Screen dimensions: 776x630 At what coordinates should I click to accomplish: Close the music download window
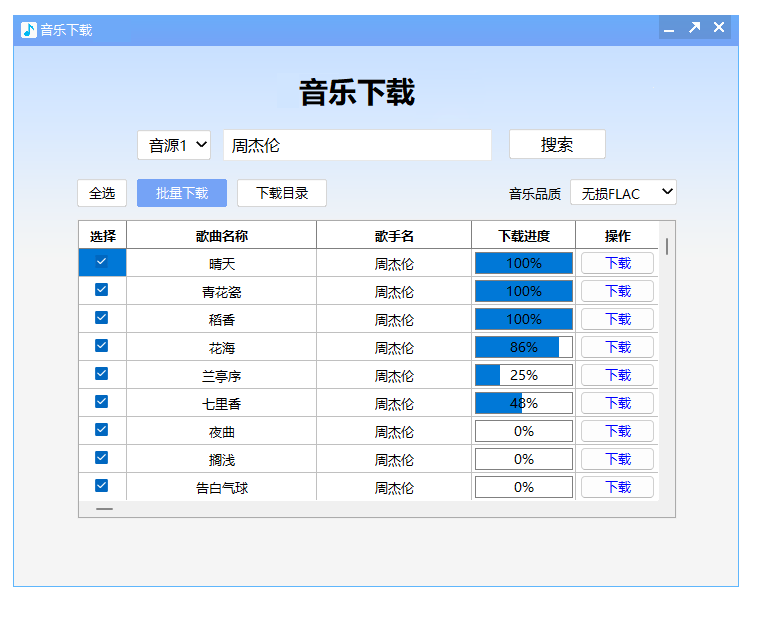719,28
